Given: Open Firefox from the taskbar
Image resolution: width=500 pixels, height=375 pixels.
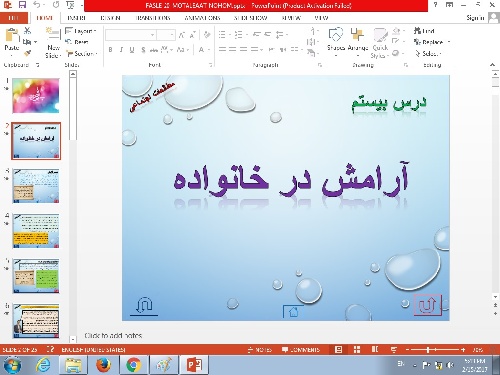Looking at the screenshot, I should tap(103, 365).
